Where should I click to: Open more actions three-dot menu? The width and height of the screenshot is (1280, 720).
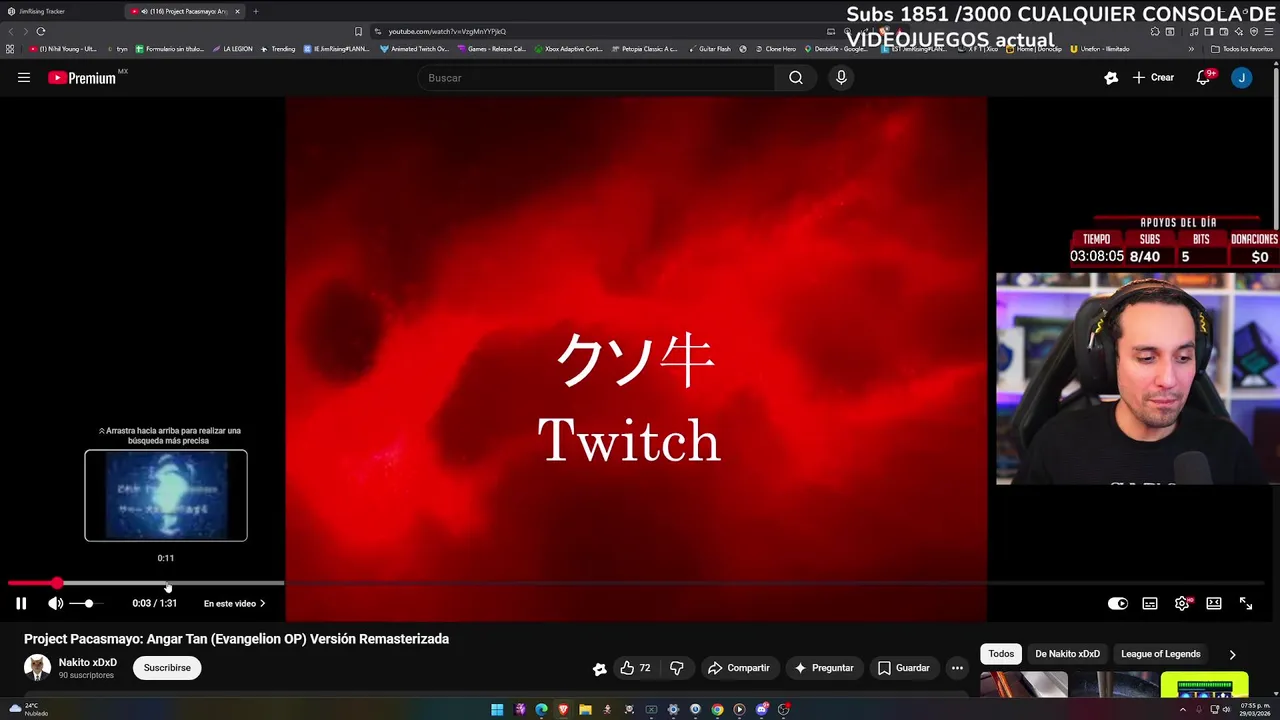957,668
